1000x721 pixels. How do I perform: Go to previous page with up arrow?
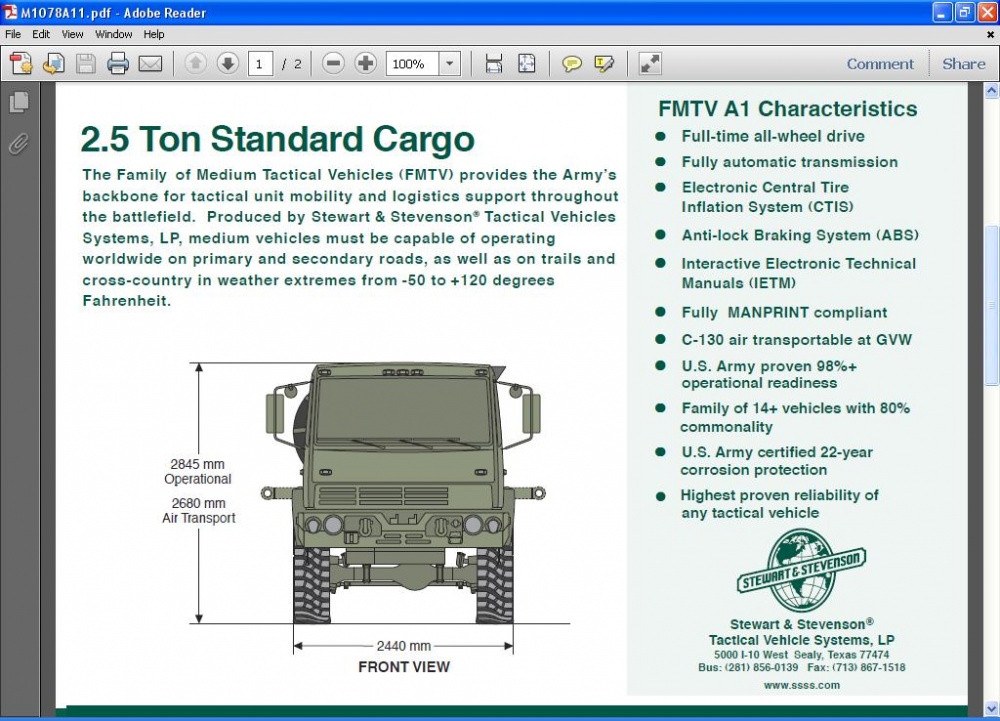coord(196,64)
